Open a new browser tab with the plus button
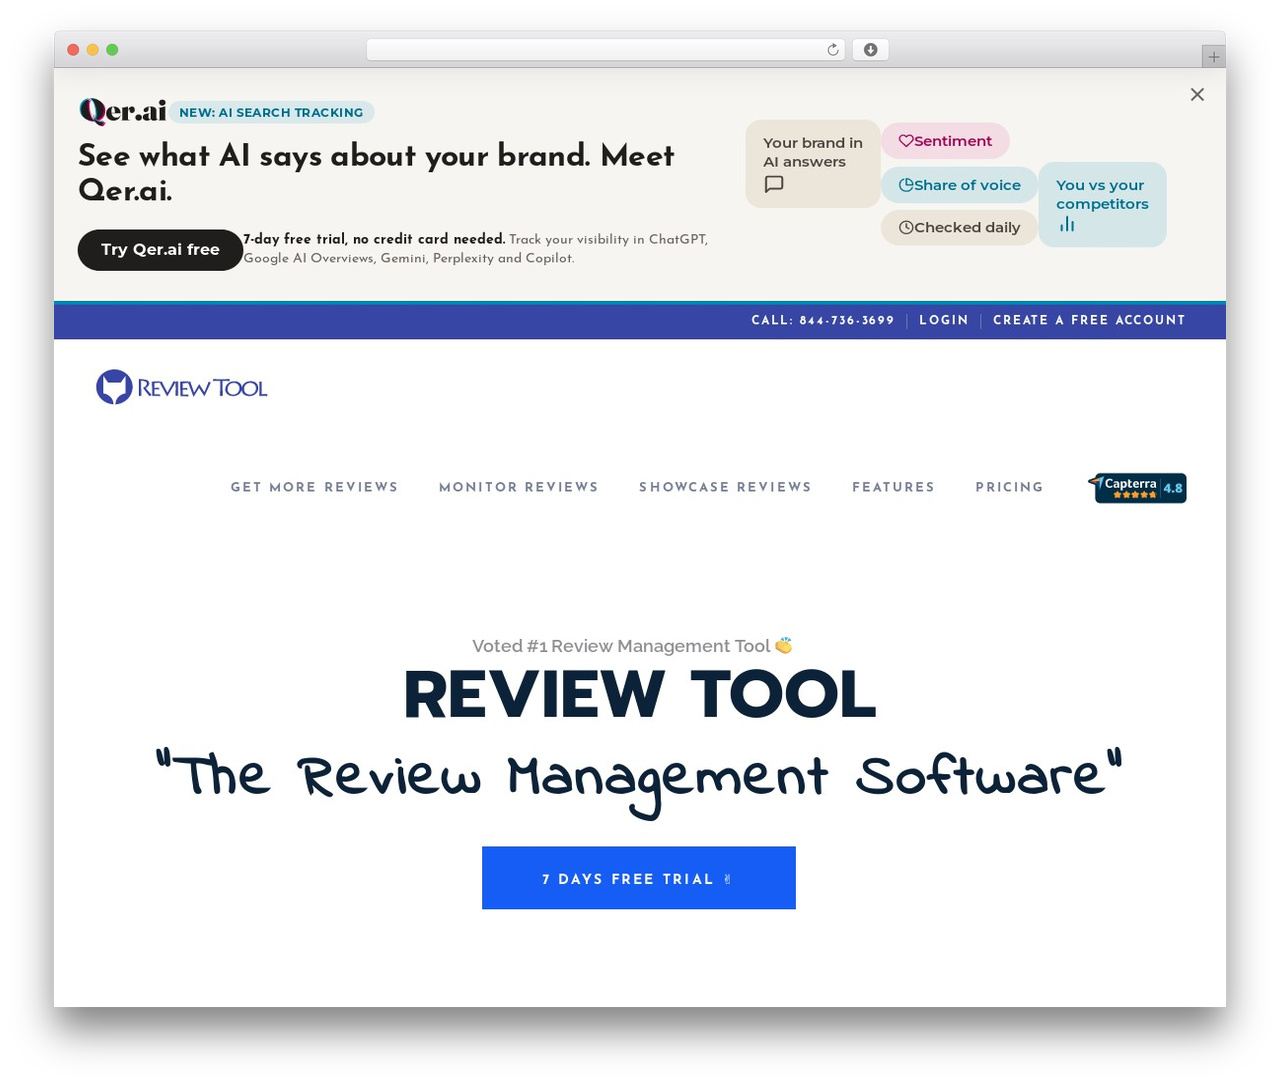The height and width of the screenshot is (1084, 1280). pos(1213,57)
